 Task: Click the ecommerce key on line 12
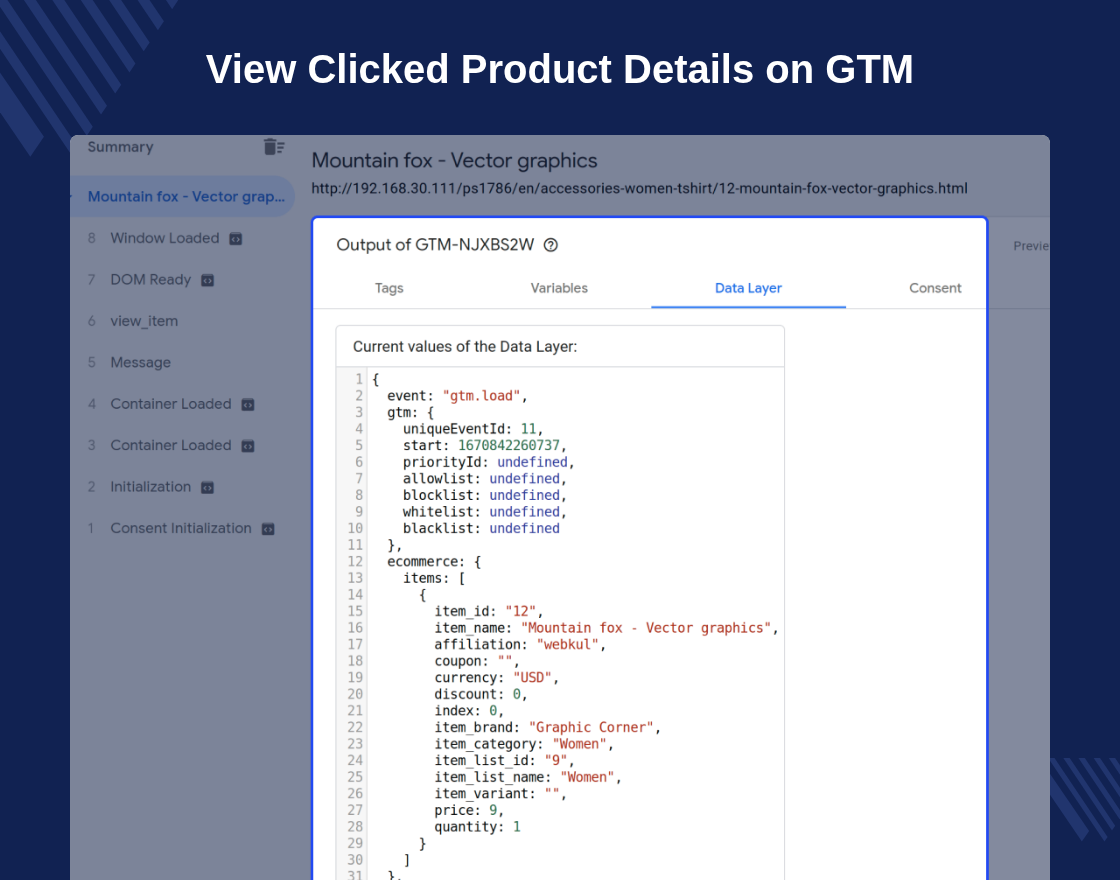coord(426,561)
